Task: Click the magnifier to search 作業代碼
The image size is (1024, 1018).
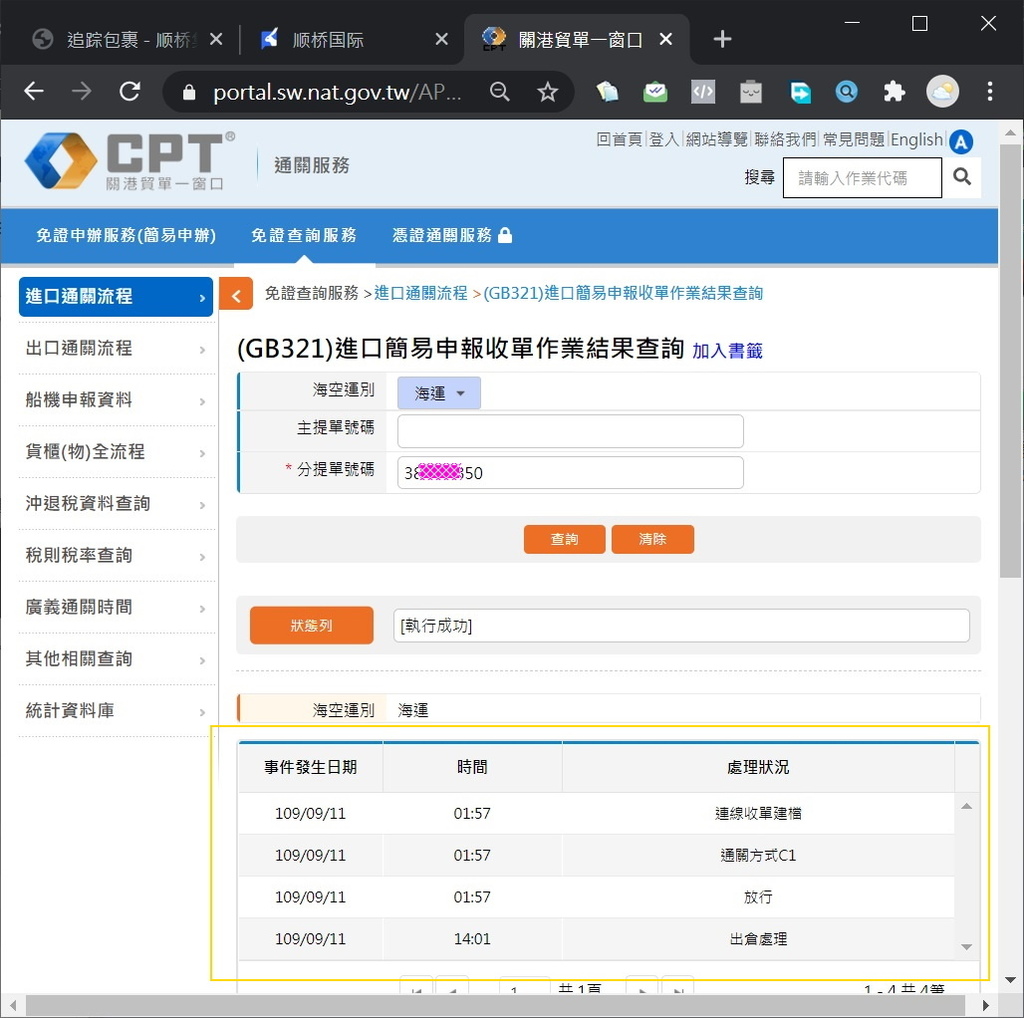Action: point(961,177)
